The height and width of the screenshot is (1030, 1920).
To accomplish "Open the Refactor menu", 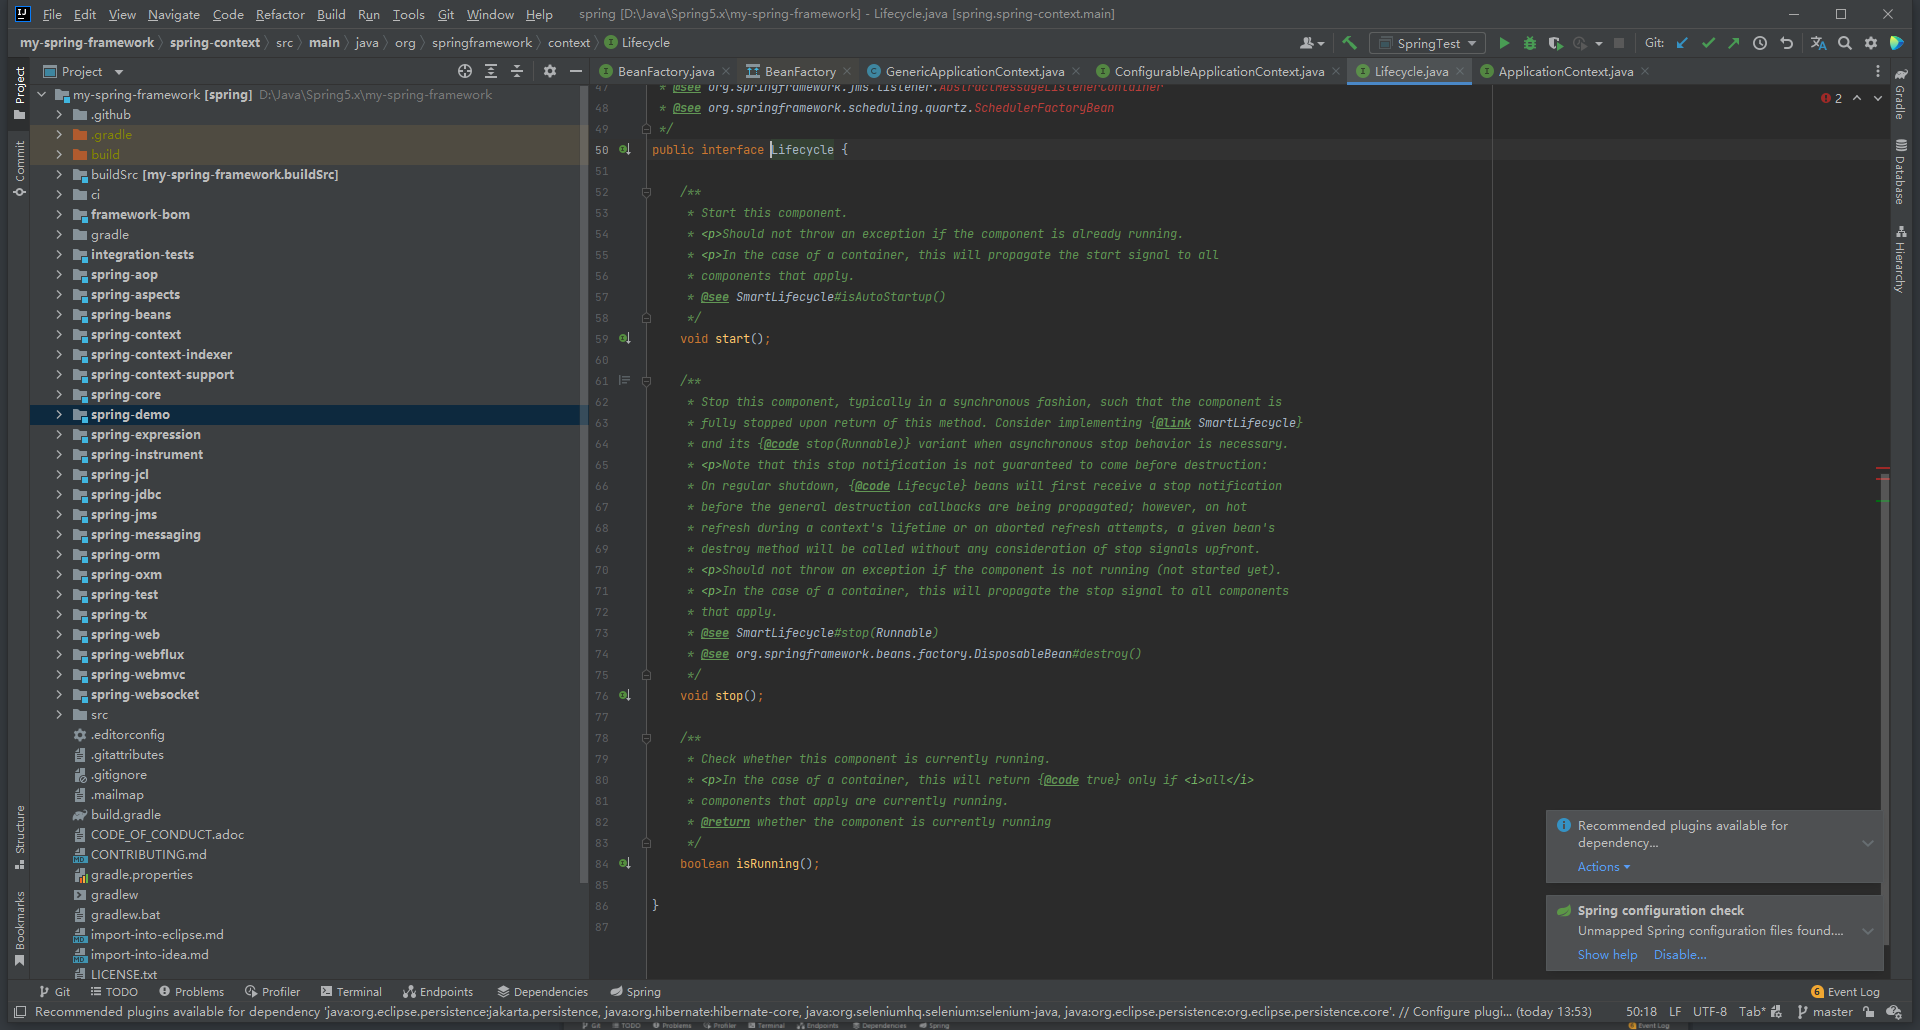I will [280, 14].
